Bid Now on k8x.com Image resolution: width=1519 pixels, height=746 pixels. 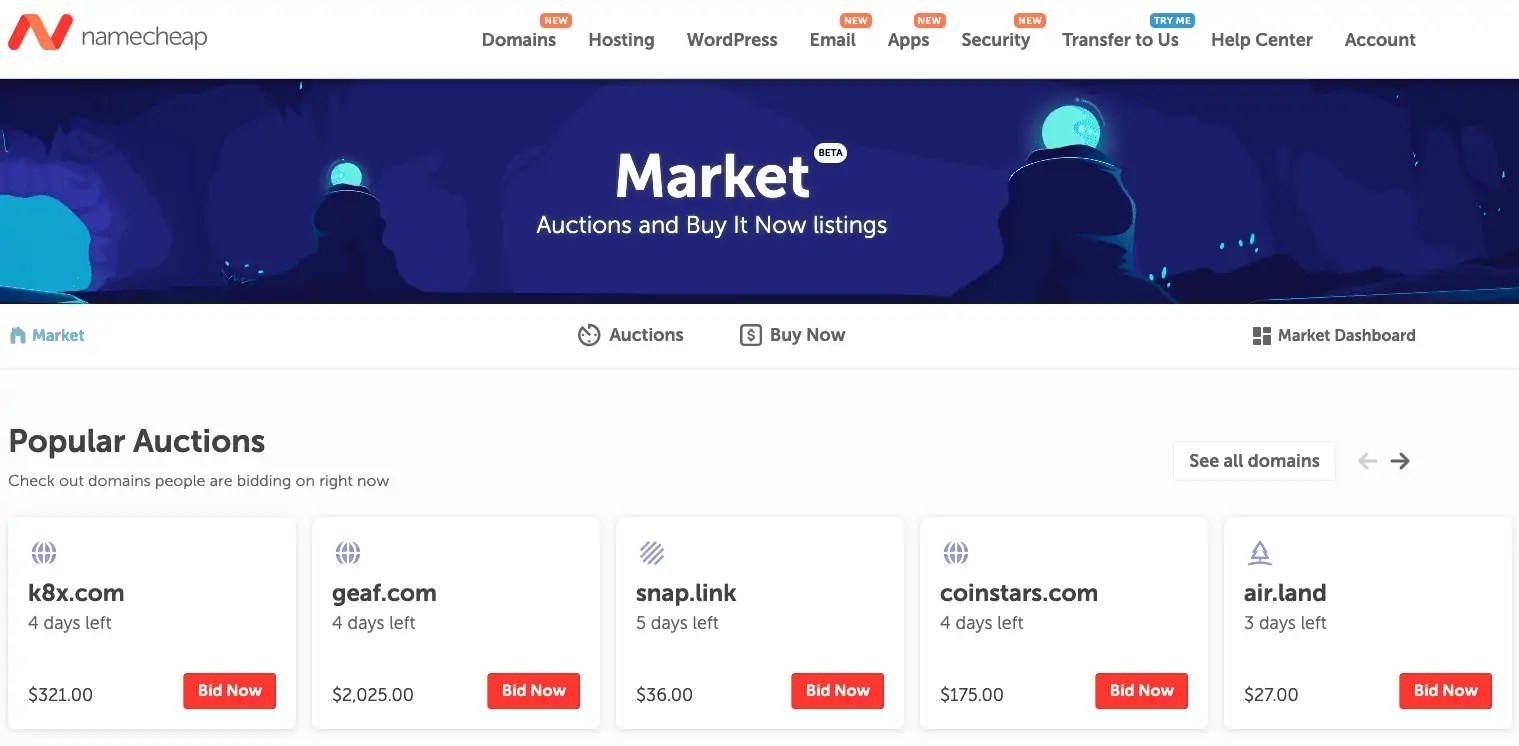pyautogui.click(x=229, y=690)
